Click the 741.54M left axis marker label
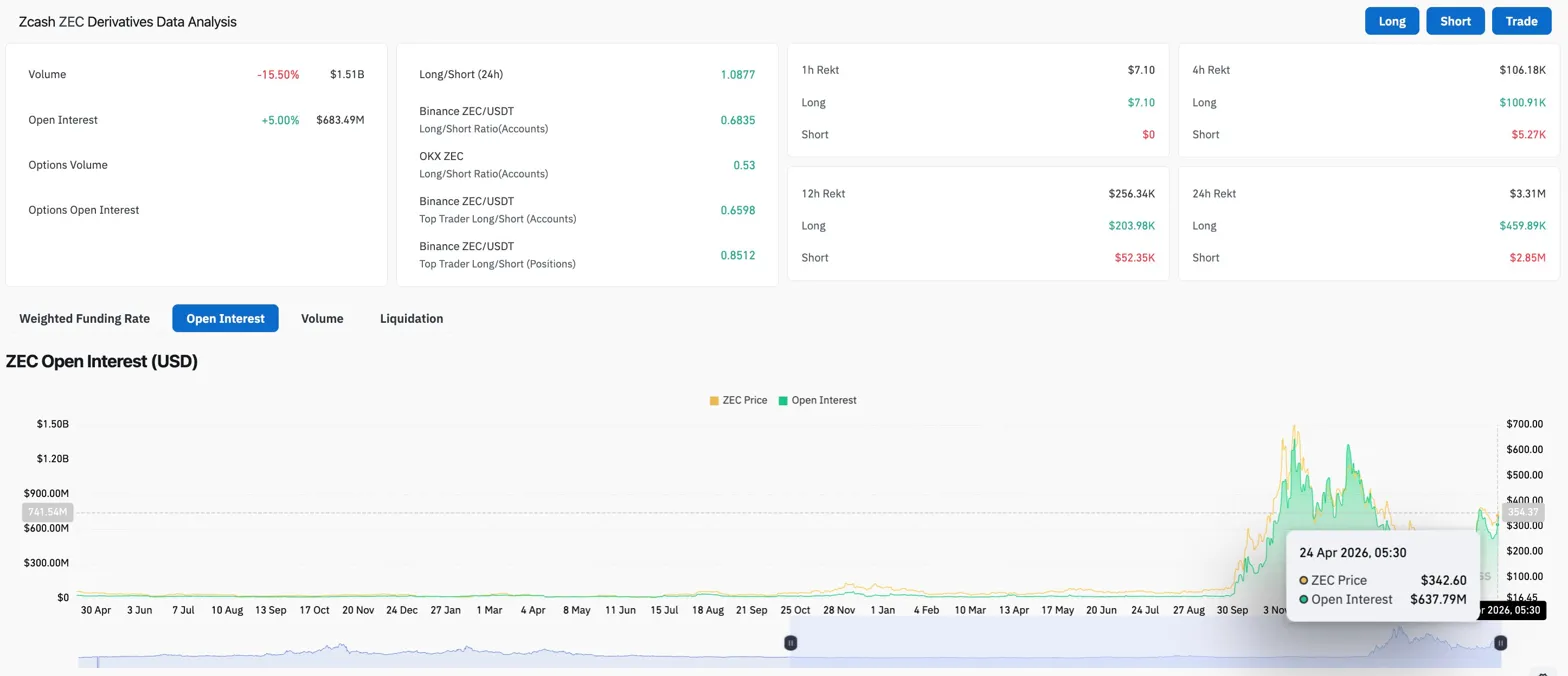 click(x=46, y=512)
